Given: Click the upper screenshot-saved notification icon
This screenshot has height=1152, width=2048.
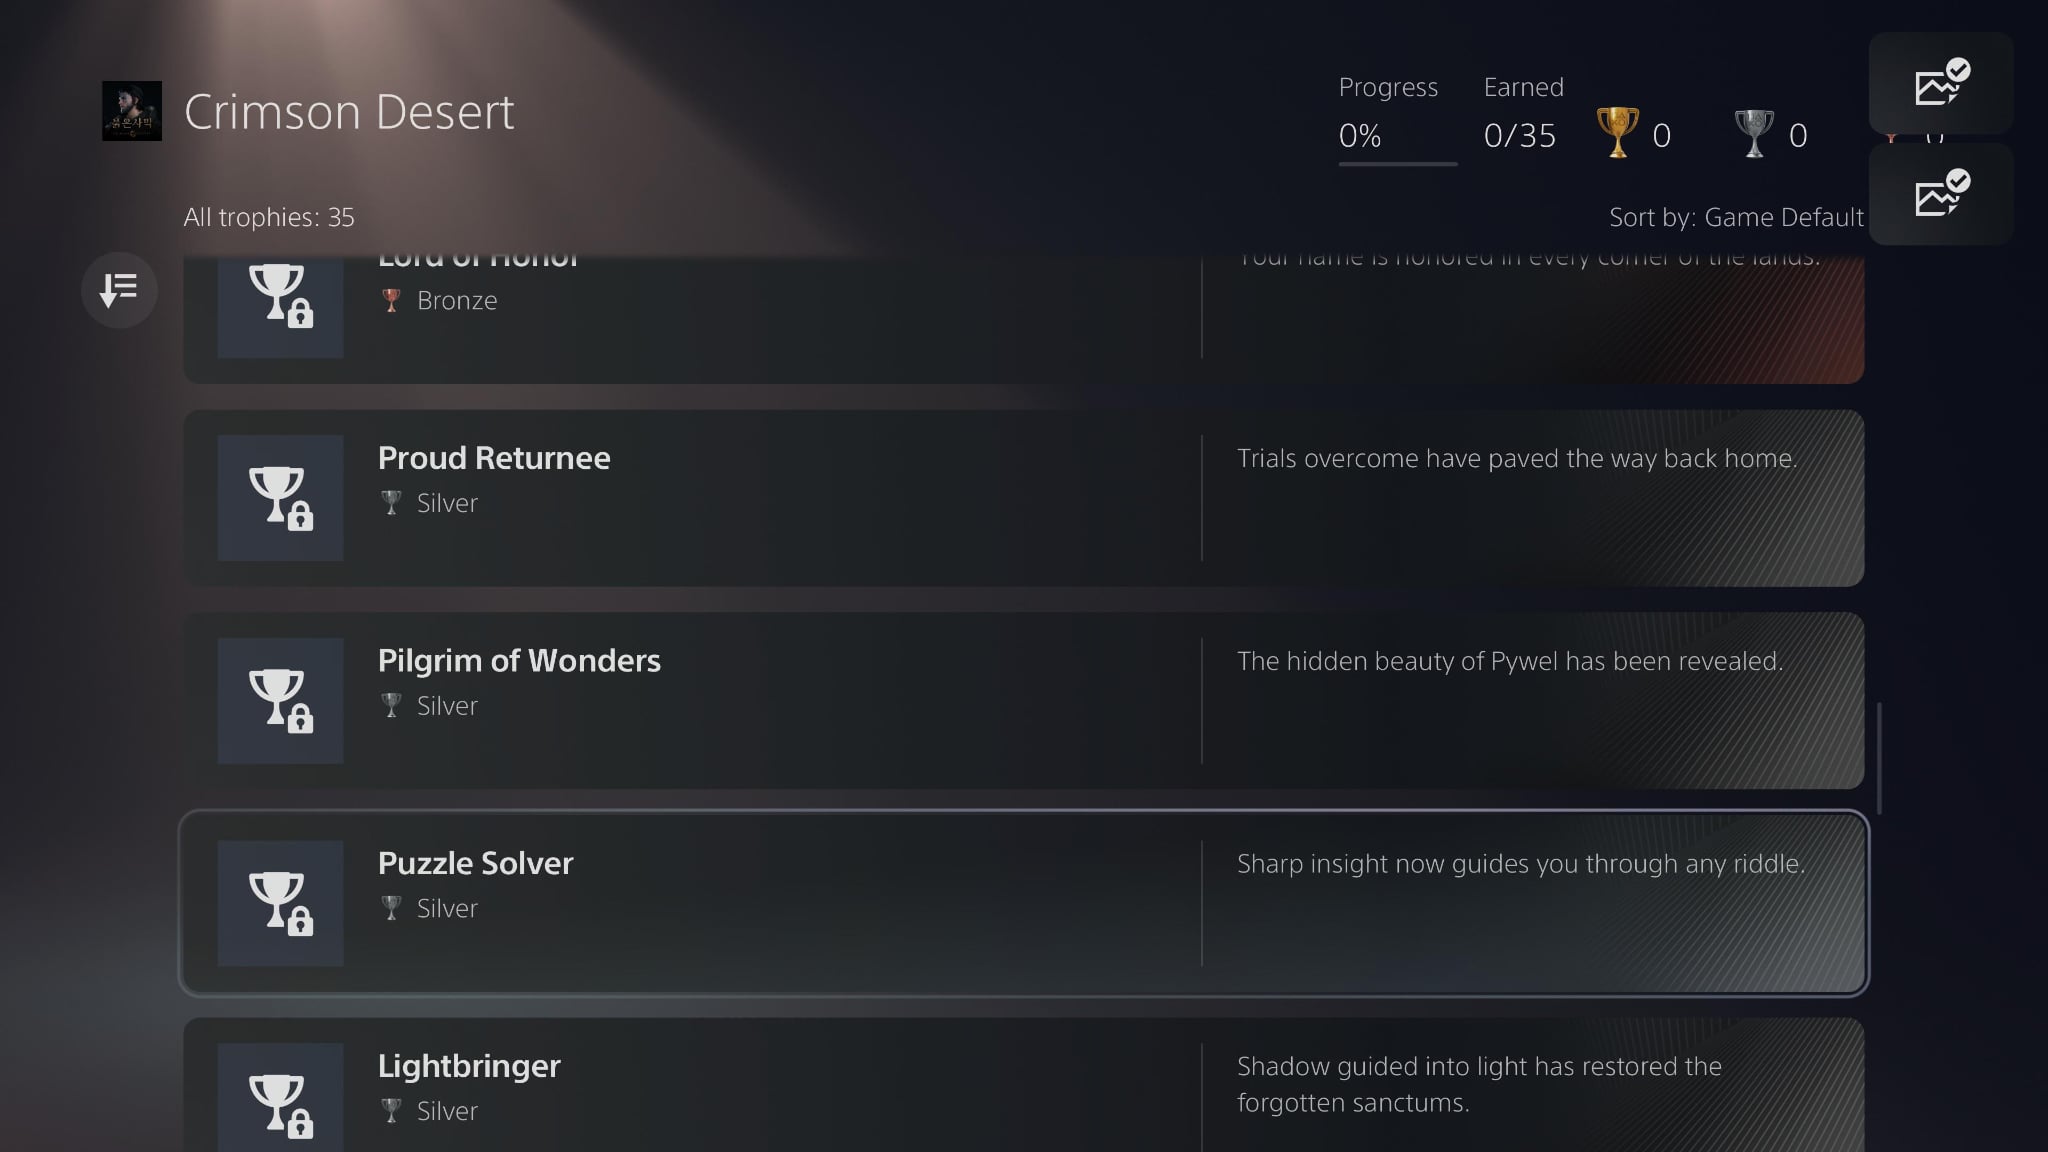Looking at the screenshot, I should coord(1941,84).
